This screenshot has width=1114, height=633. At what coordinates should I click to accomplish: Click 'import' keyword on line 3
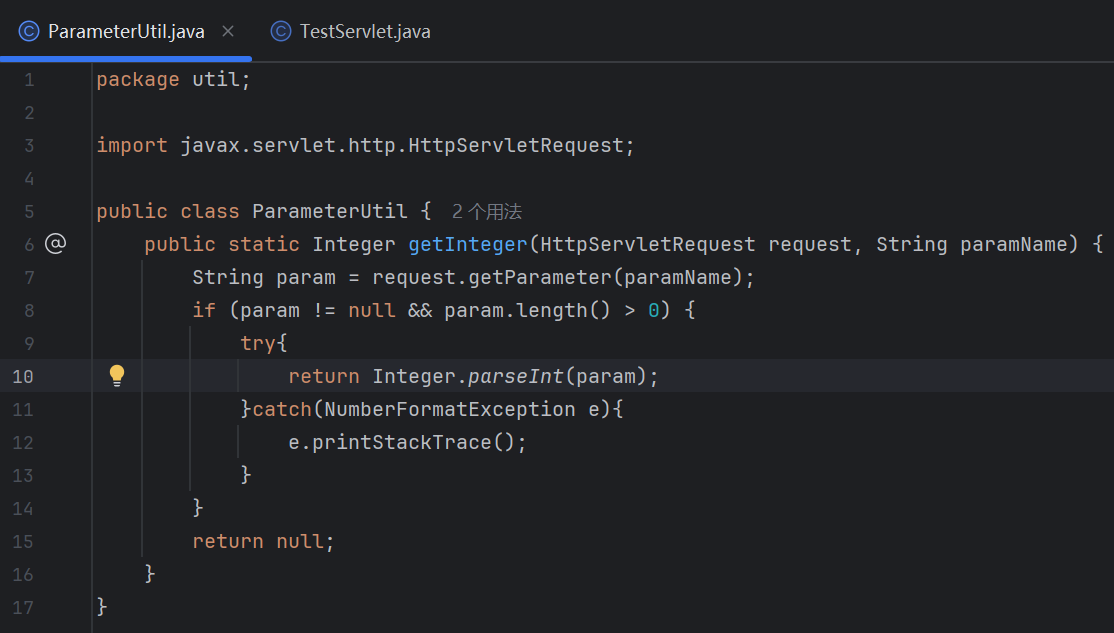(132, 146)
